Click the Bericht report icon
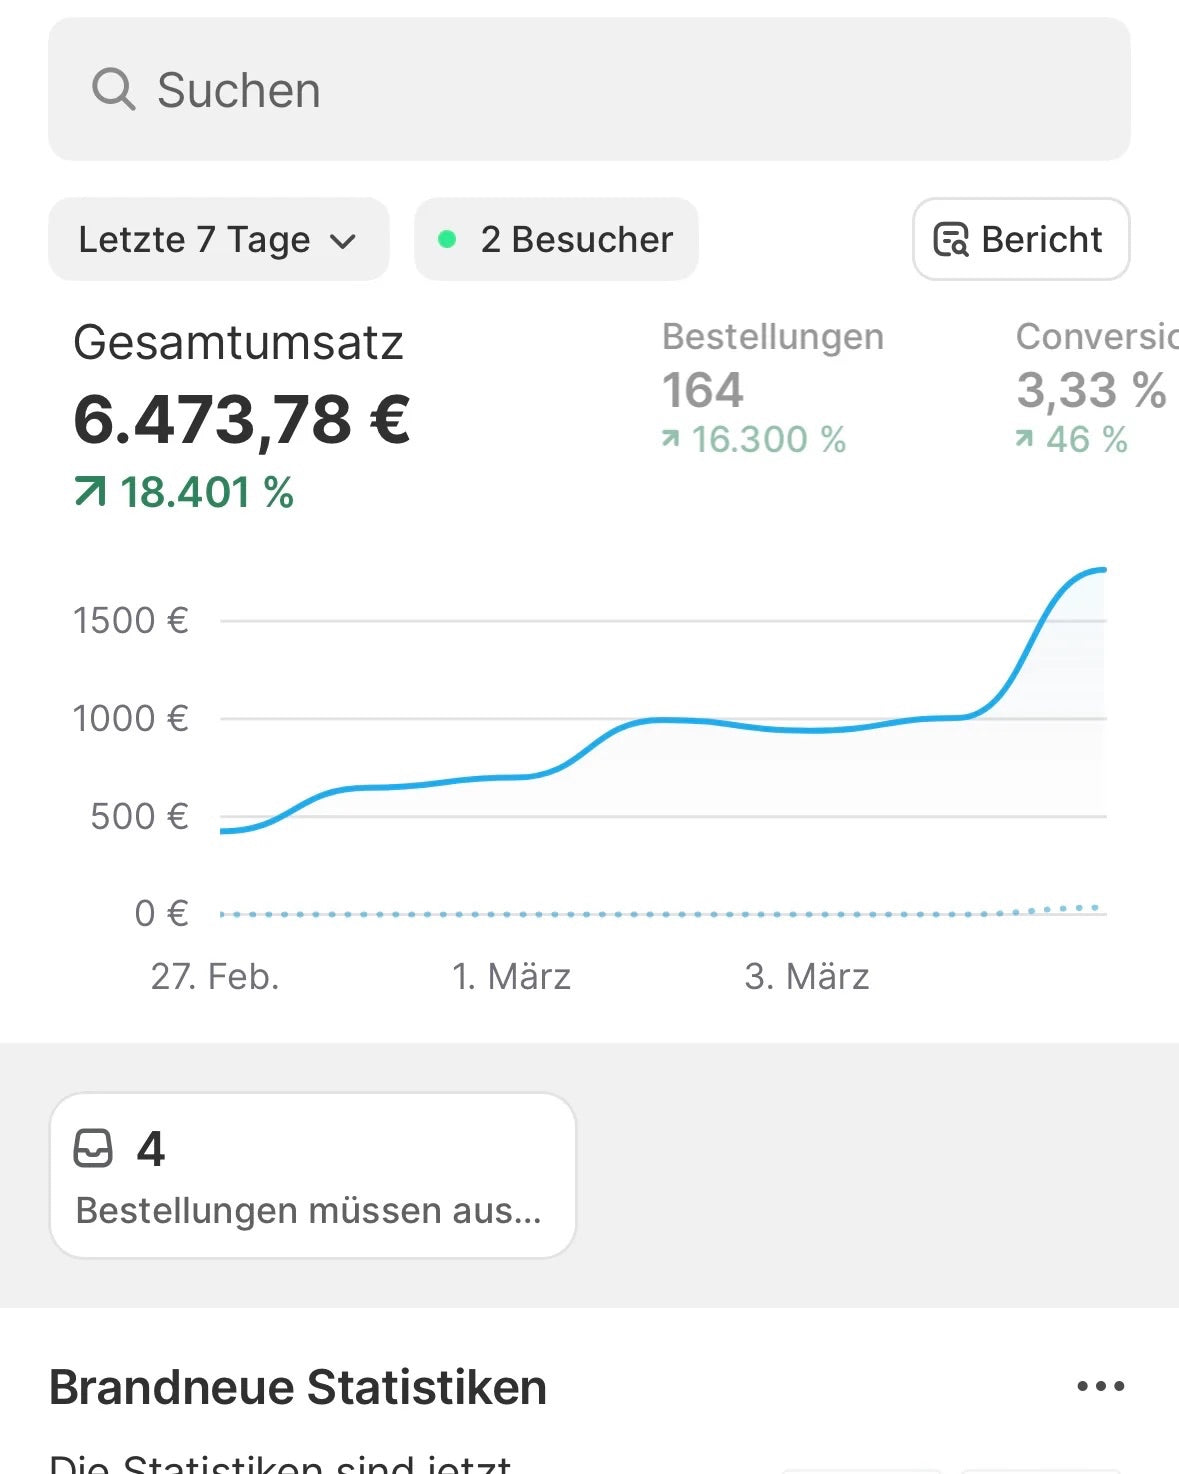The height and width of the screenshot is (1474, 1179). coord(950,240)
